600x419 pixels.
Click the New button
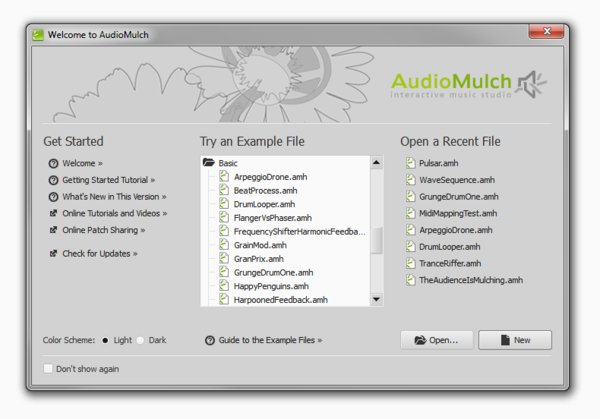(515, 340)
